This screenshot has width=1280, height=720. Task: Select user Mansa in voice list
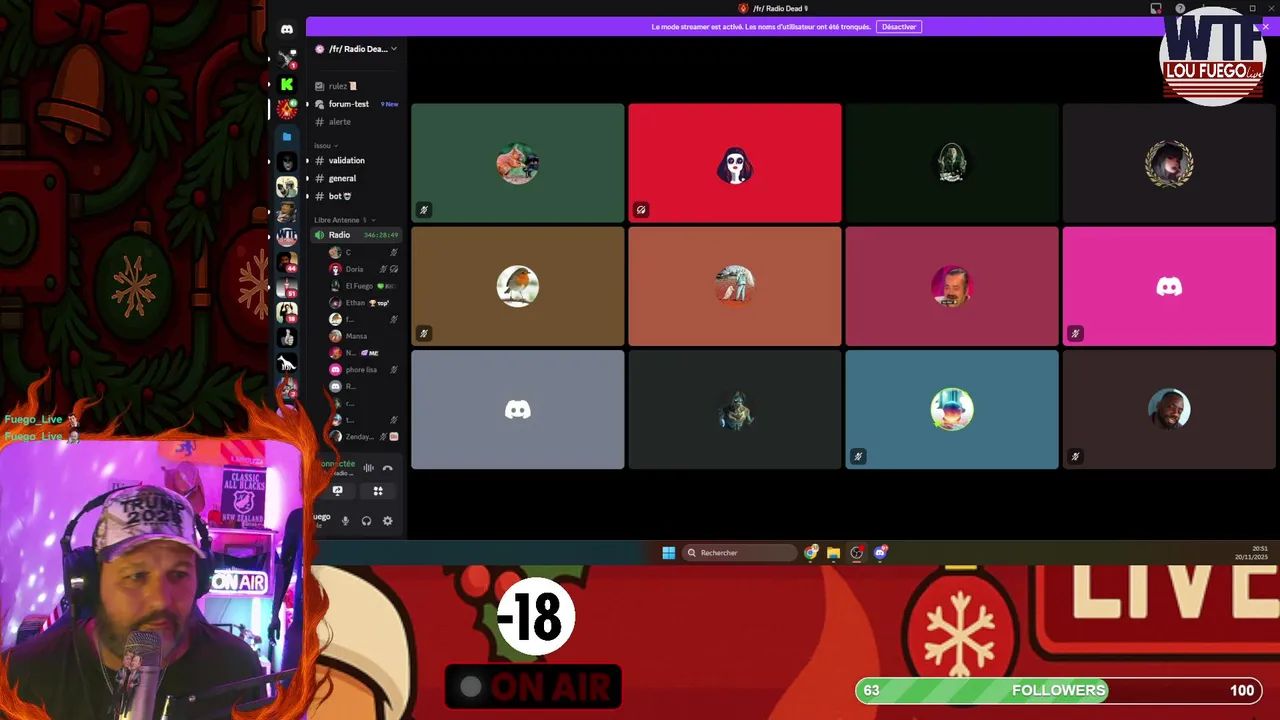(364, 336)
